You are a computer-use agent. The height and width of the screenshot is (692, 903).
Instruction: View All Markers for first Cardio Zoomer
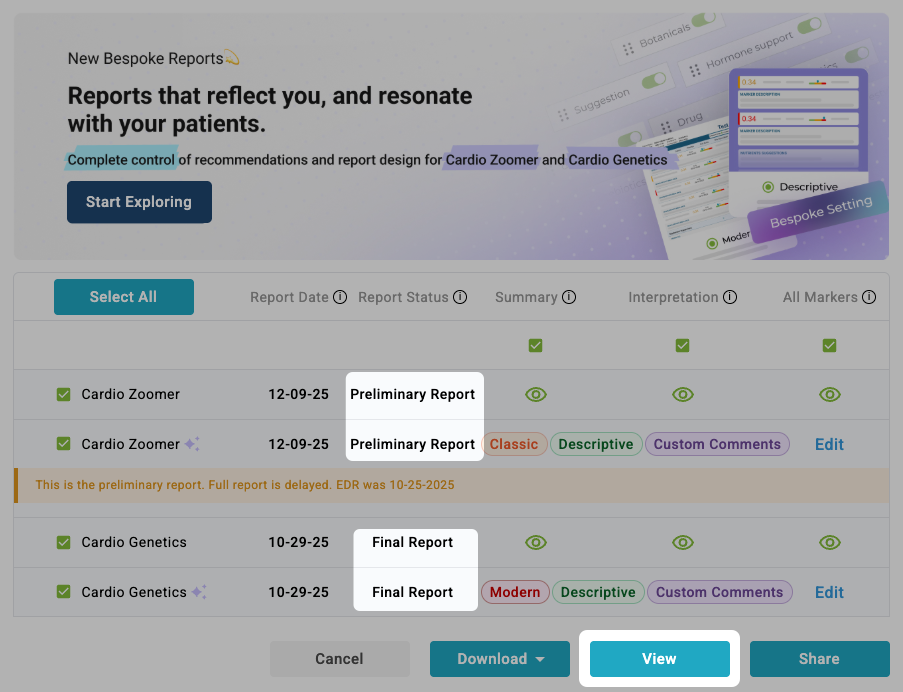tap(830, 395)
